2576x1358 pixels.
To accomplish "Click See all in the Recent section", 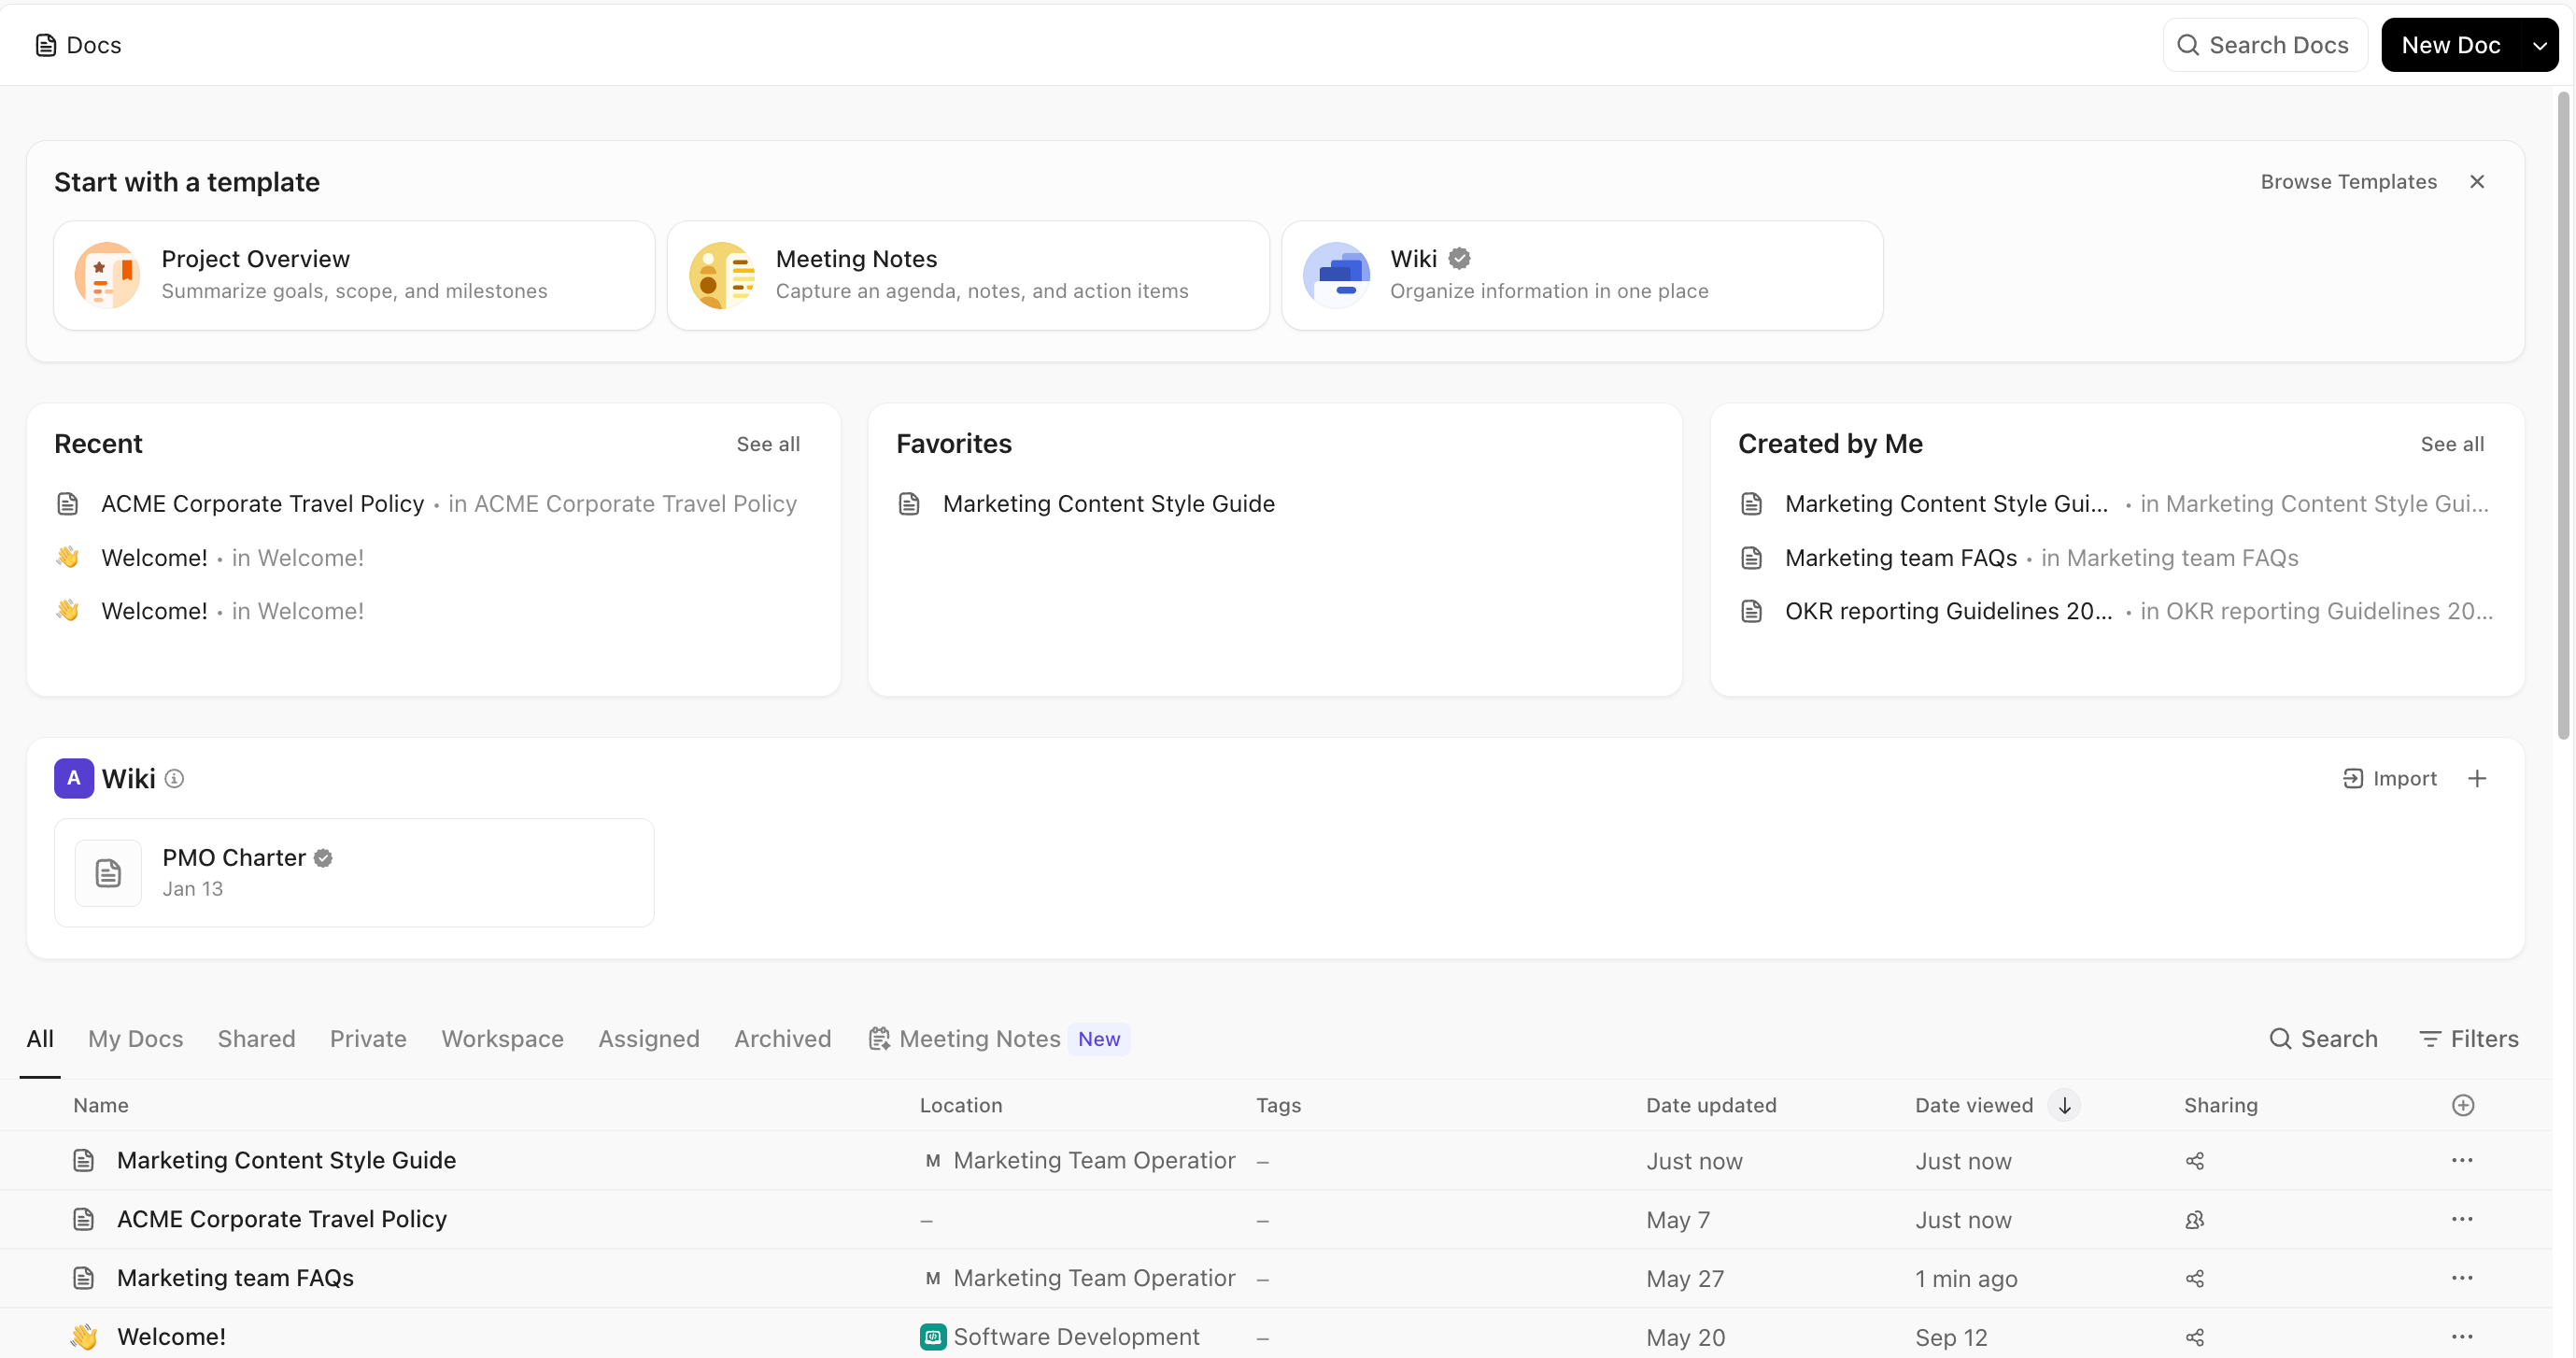I will coord(767,443).
